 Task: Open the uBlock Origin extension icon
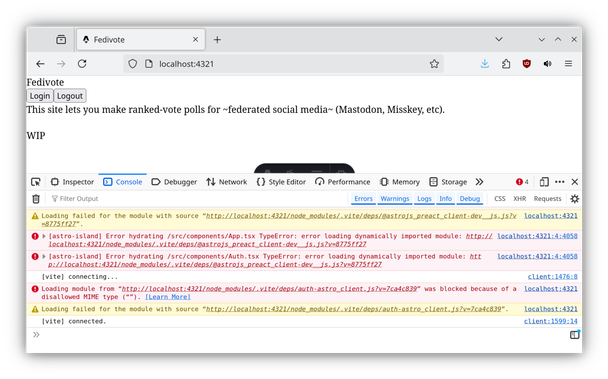pyautogui.click(x=527, y=64)
